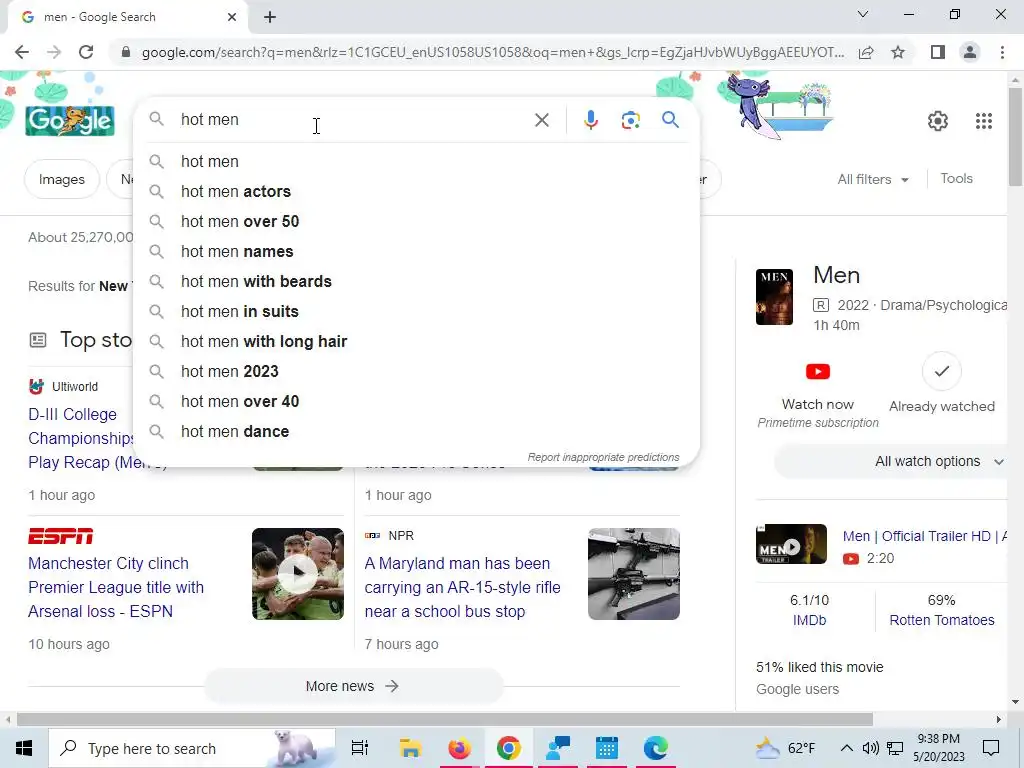1024x768 pixels.
Task: Click the More news button
Action: pos(353,686)
